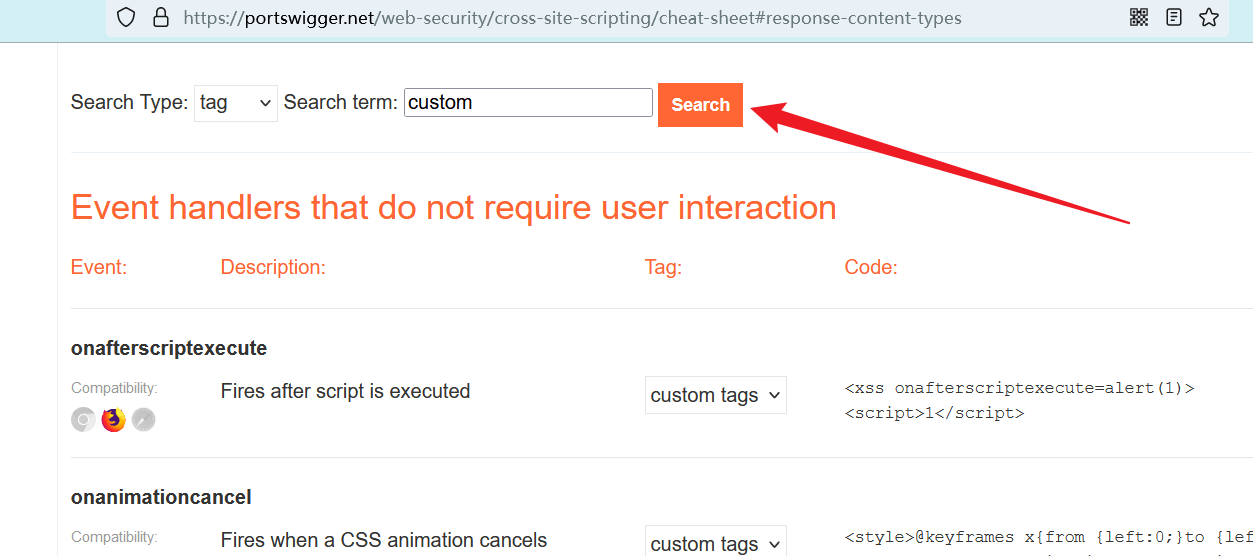The width and height of the screenshot is (1253, 556).
Task: Toggle reader view icon in address bar
Action: (x=1174, y=17)
